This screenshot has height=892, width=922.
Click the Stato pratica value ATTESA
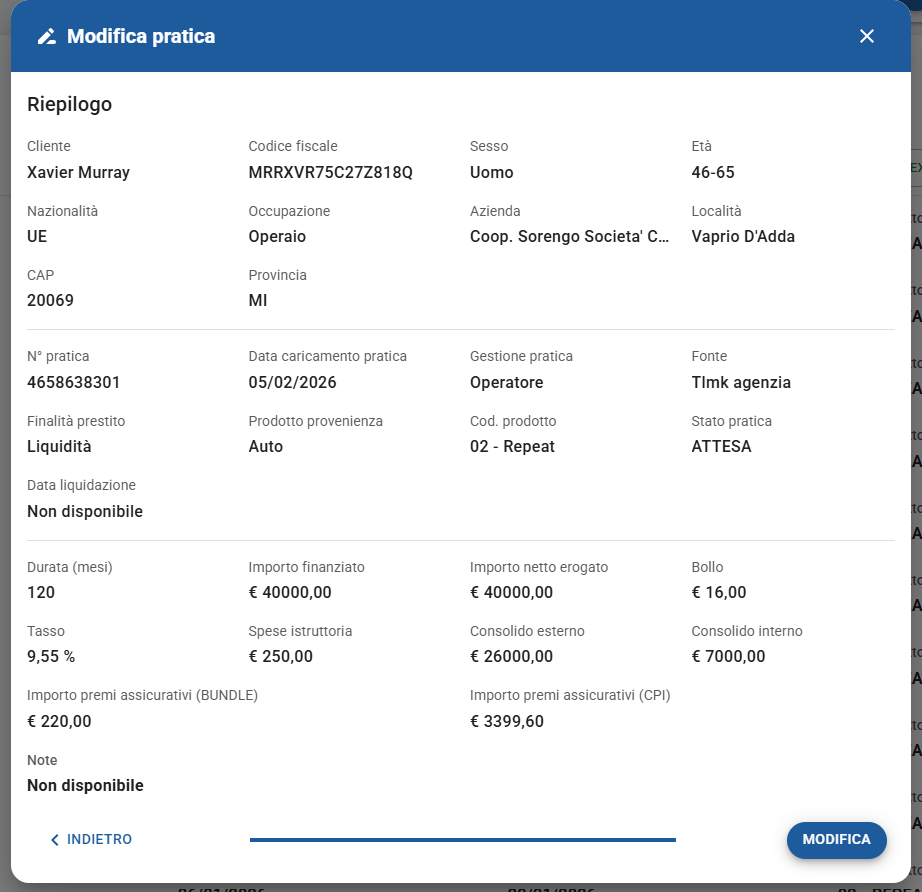[721, 447]
